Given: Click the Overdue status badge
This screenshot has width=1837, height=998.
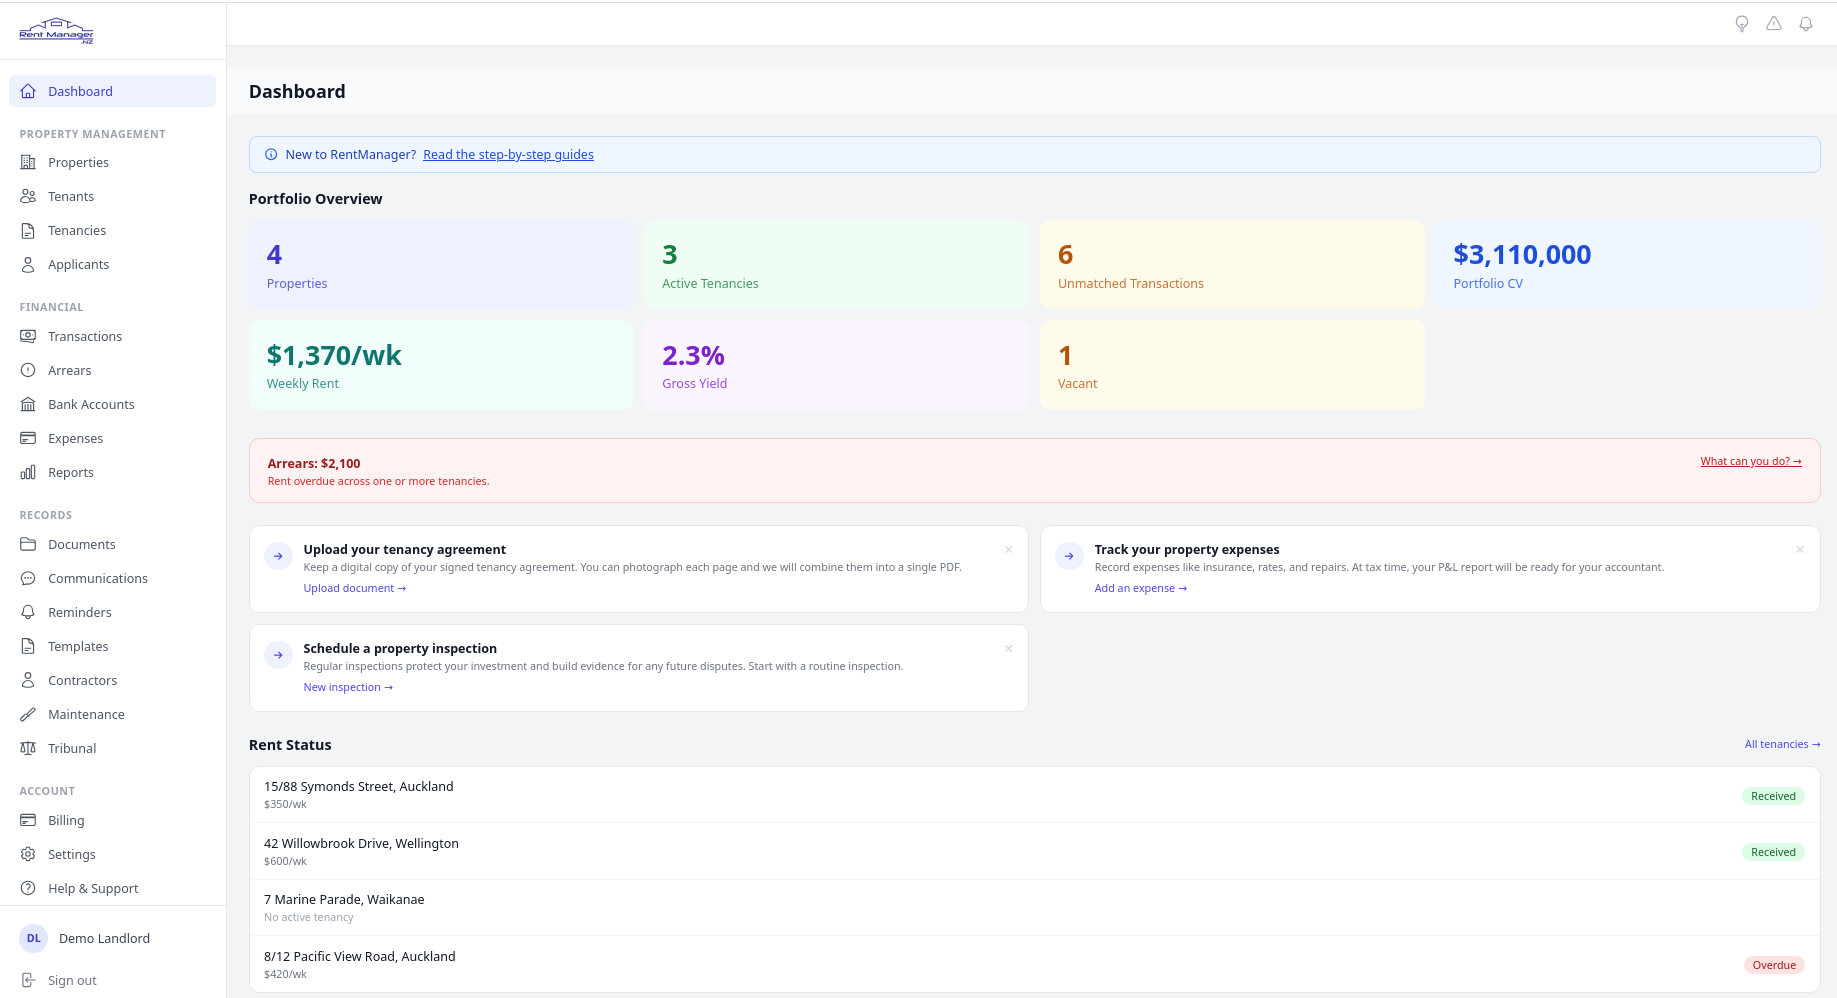Looking at the screenshot, I should [x=1774, y=965].
